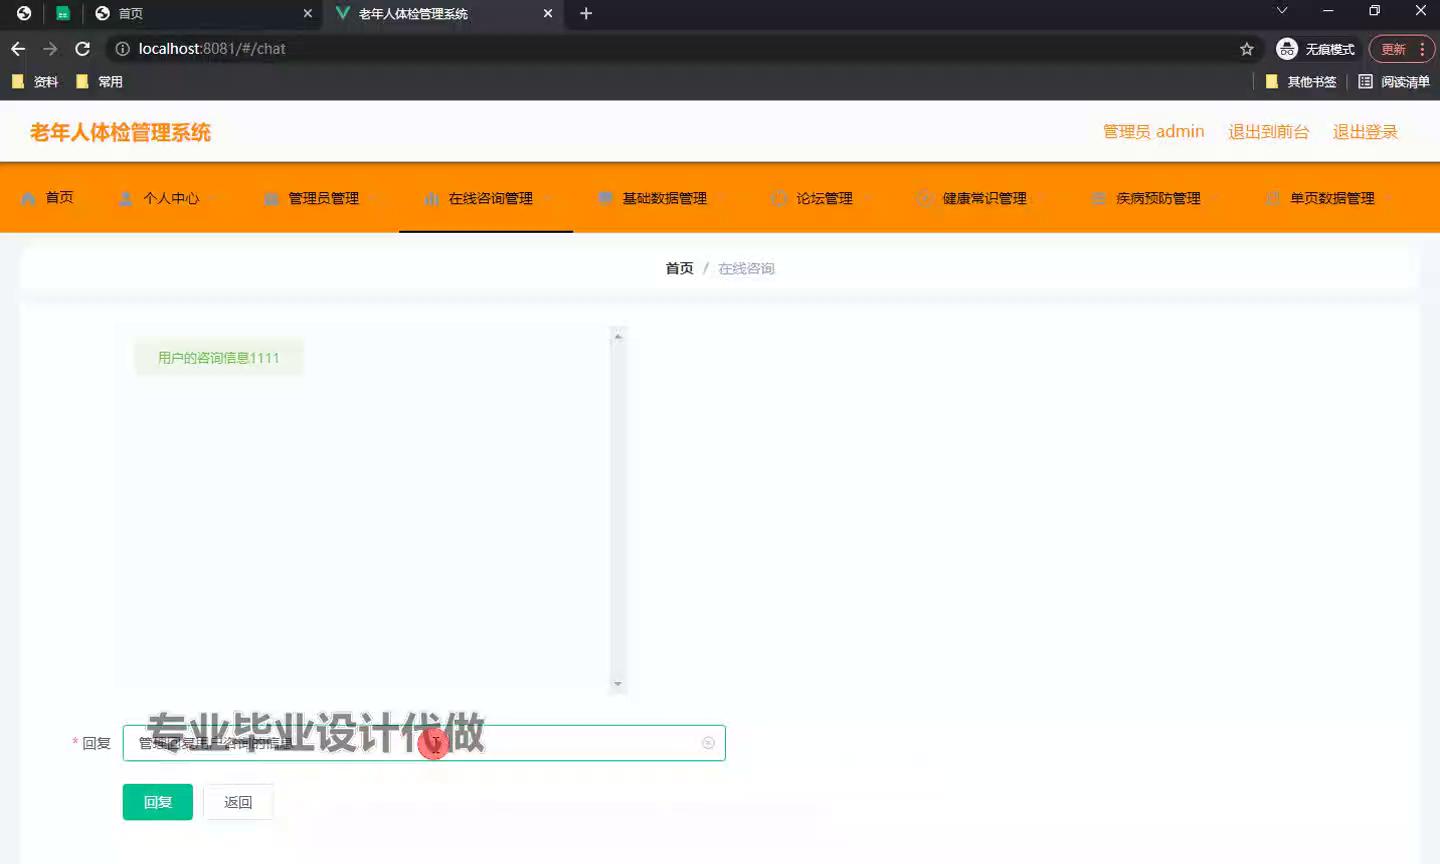1440x864 pixels.
Task: Click the 退出到前台 link
Action: (1268, 132)
